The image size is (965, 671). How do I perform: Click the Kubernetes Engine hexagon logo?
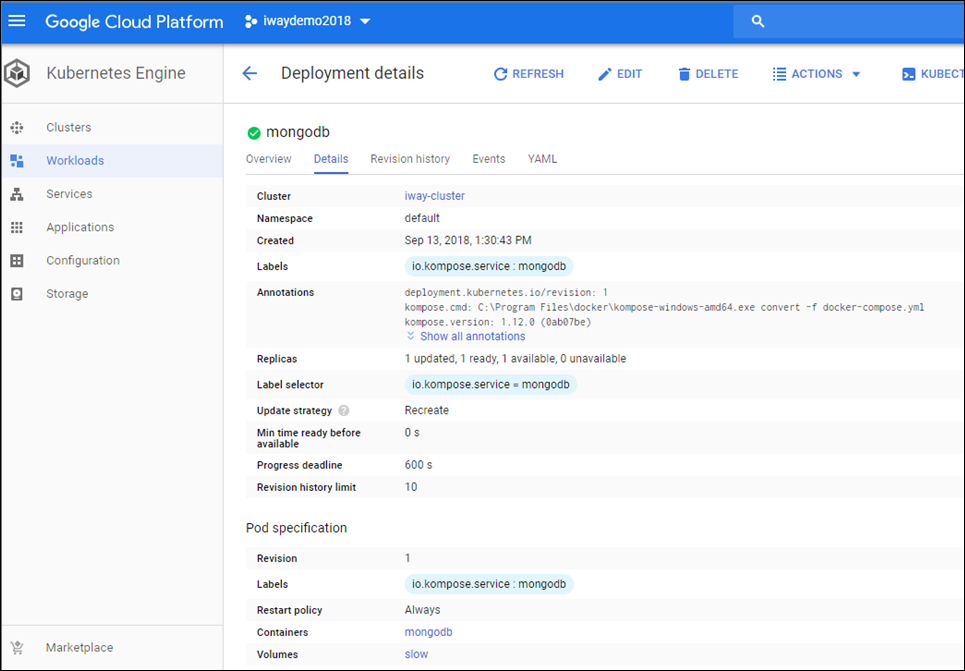tap(17, 73)
